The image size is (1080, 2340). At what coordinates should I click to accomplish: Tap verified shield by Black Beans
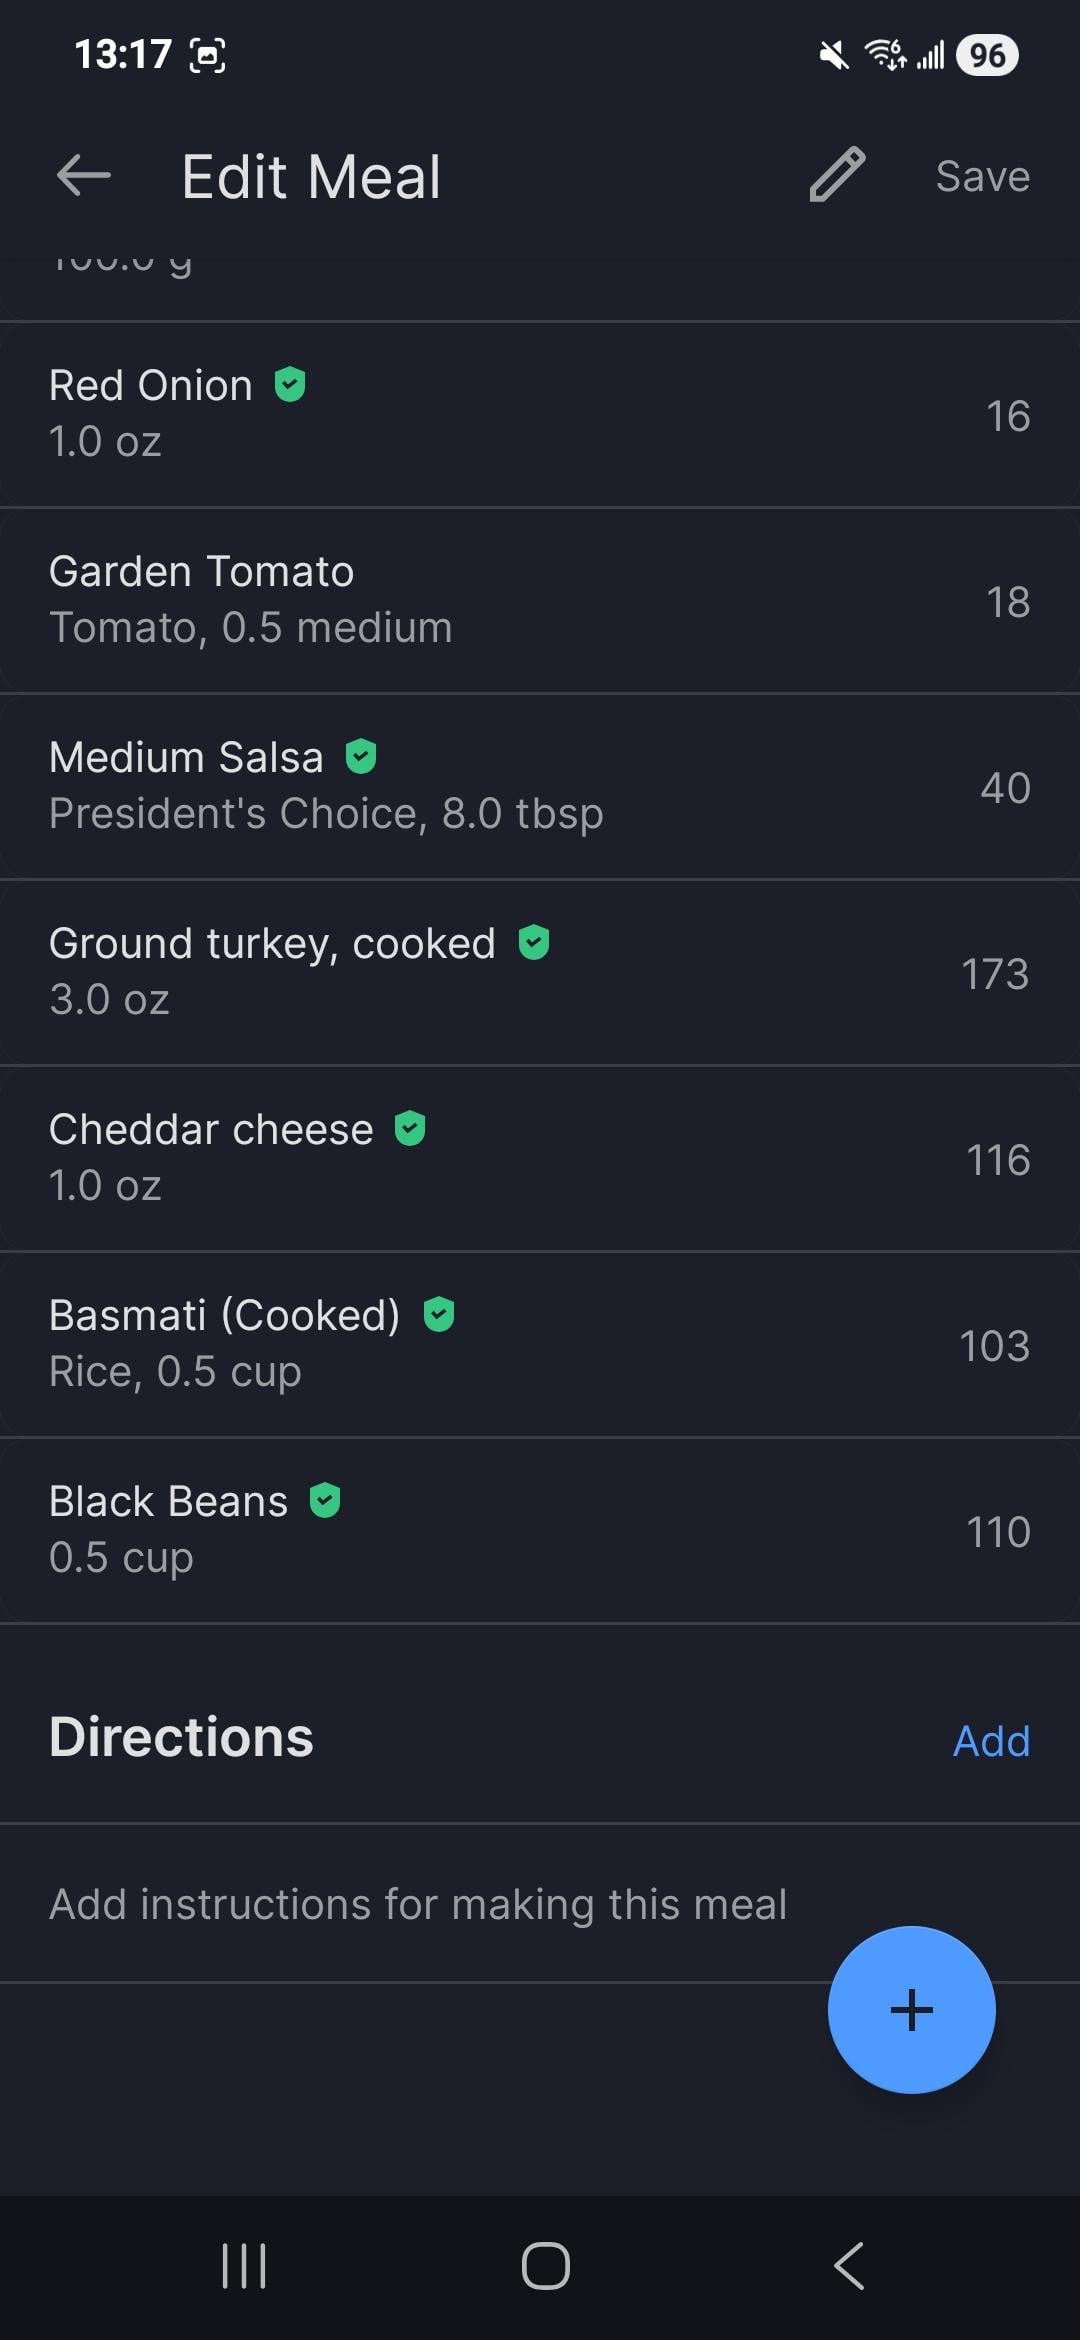[x=325, y=1500]
